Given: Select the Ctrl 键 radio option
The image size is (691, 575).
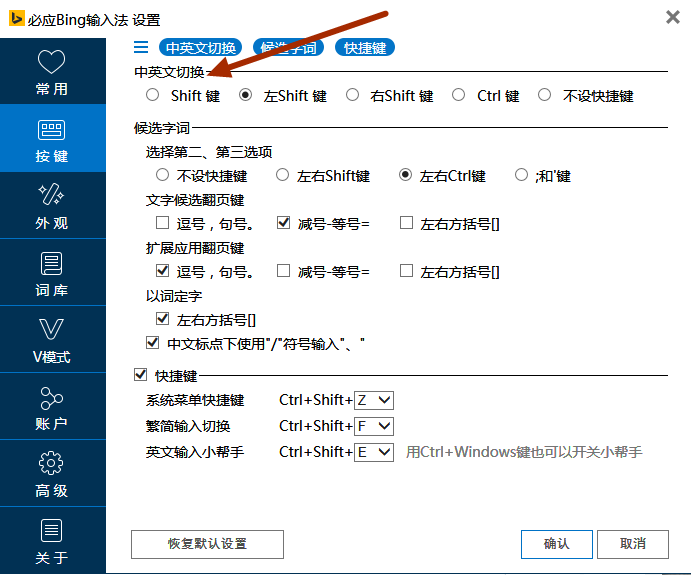Looking at the screenshot, I should point(458,95).
